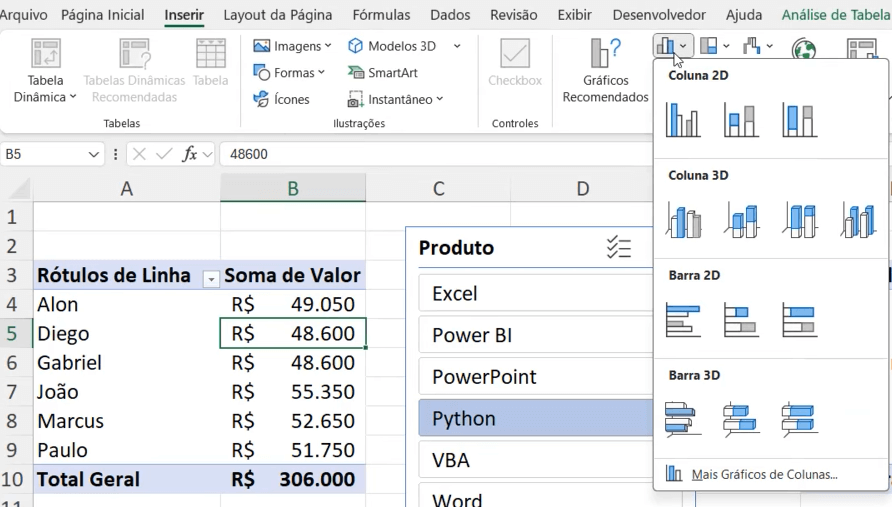Screen dimensions: 892x507
Task: Select column B header
Action: [x=293, y=188]
